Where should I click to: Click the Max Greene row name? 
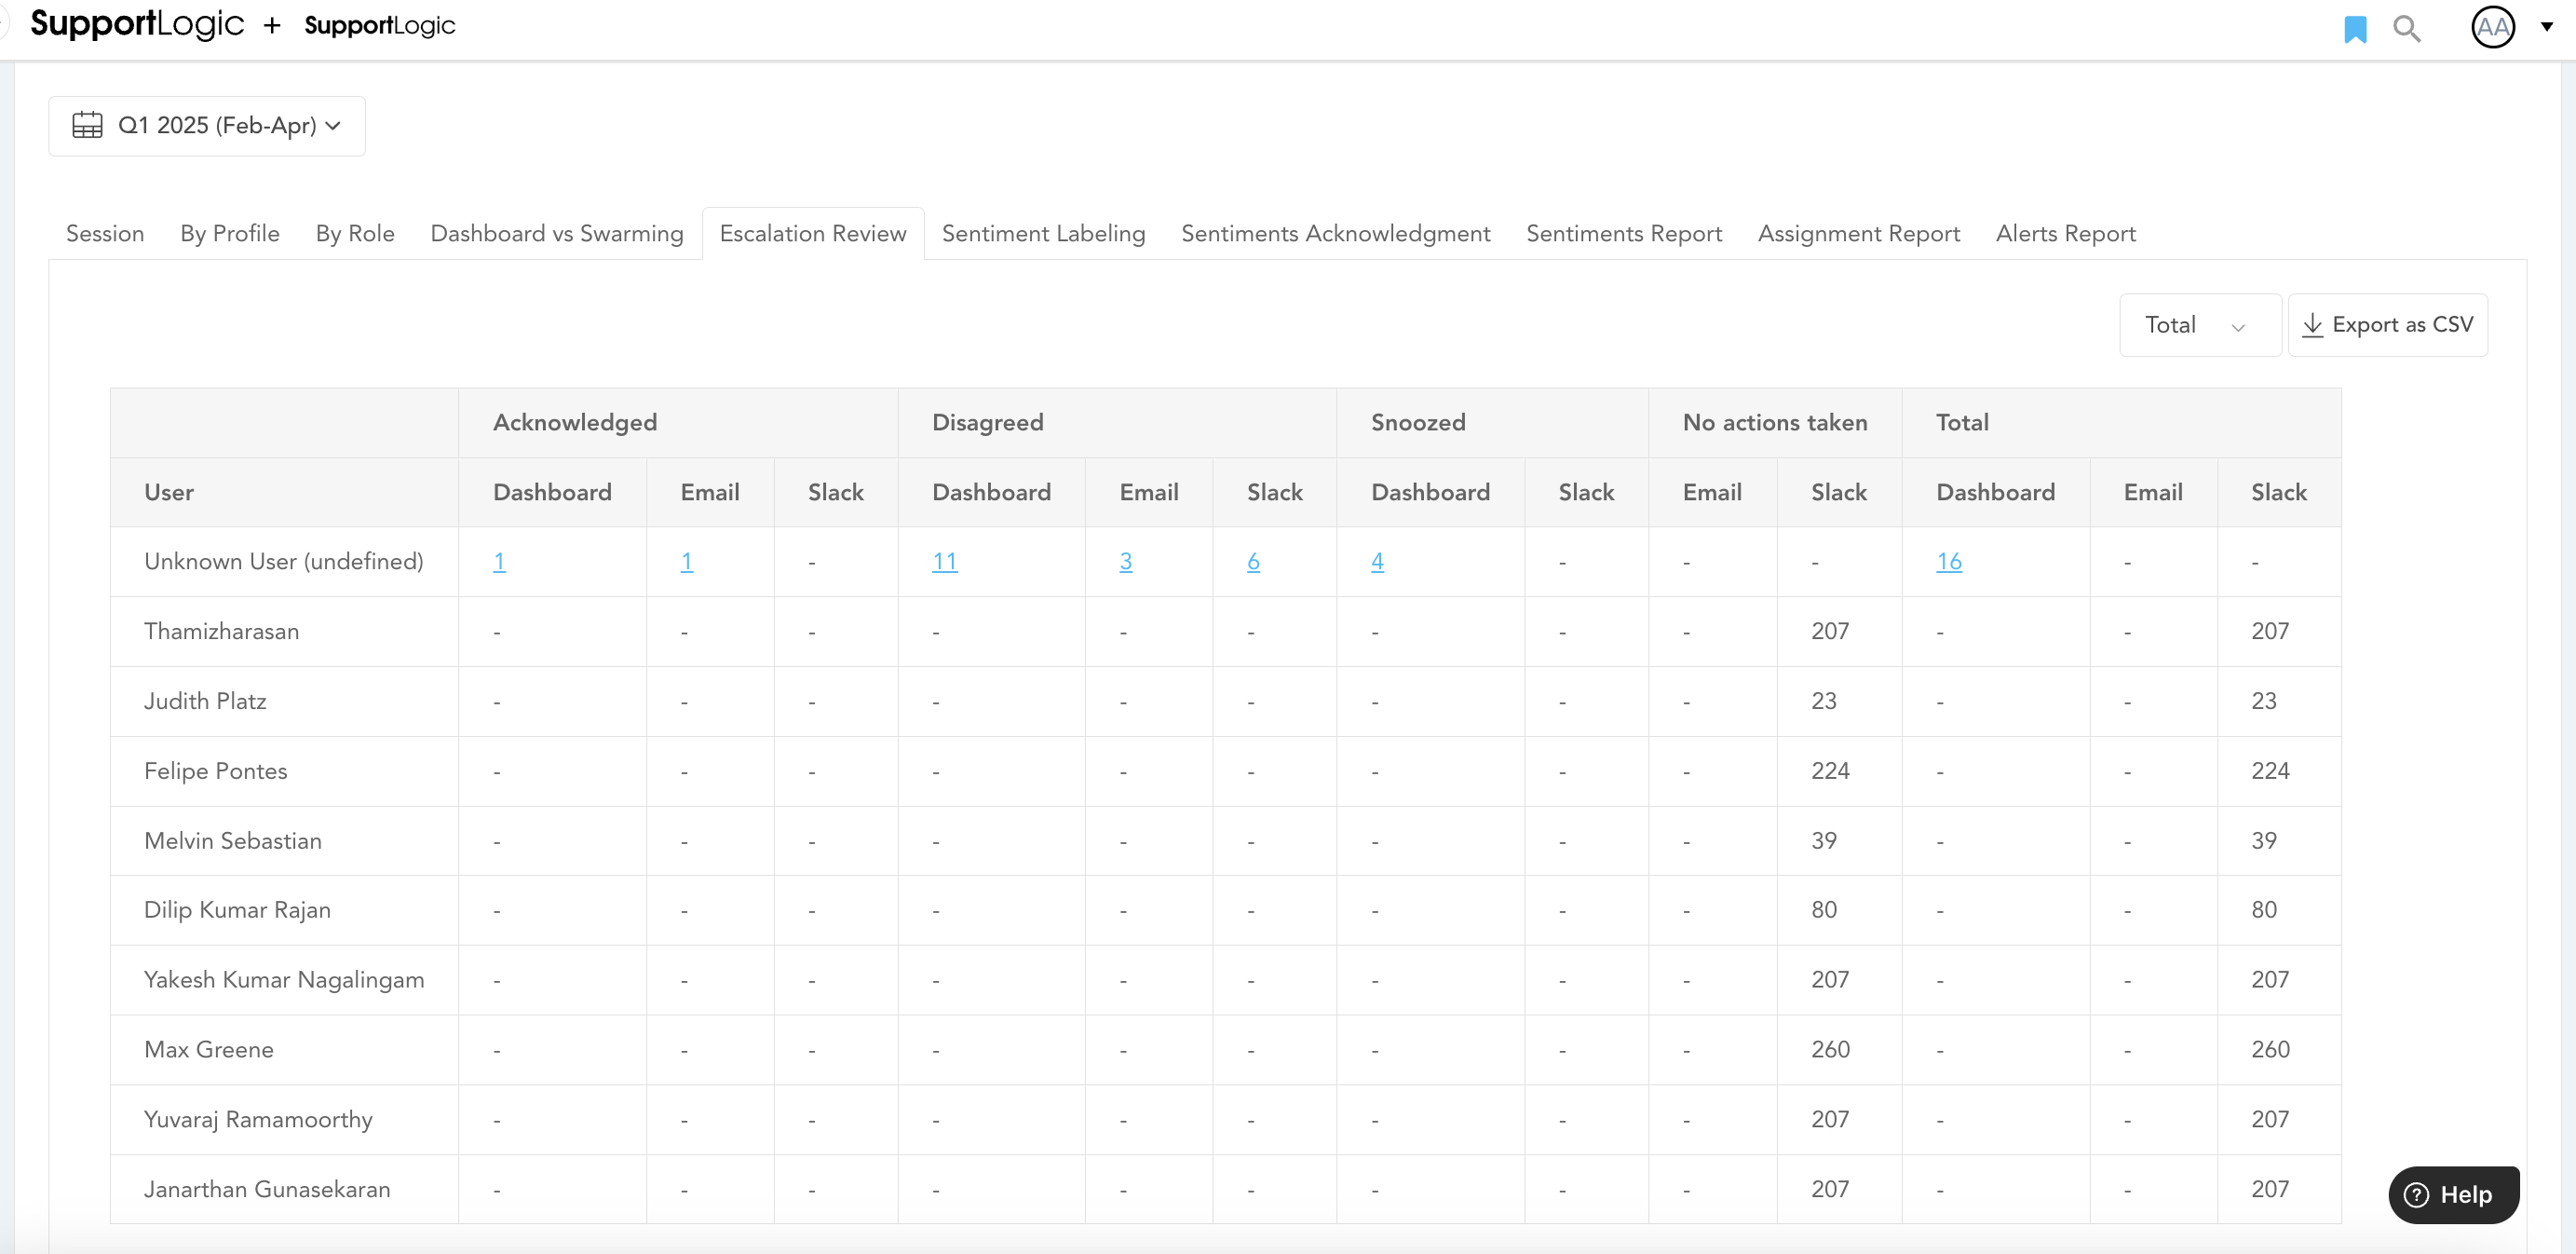tap(209, 1049)
